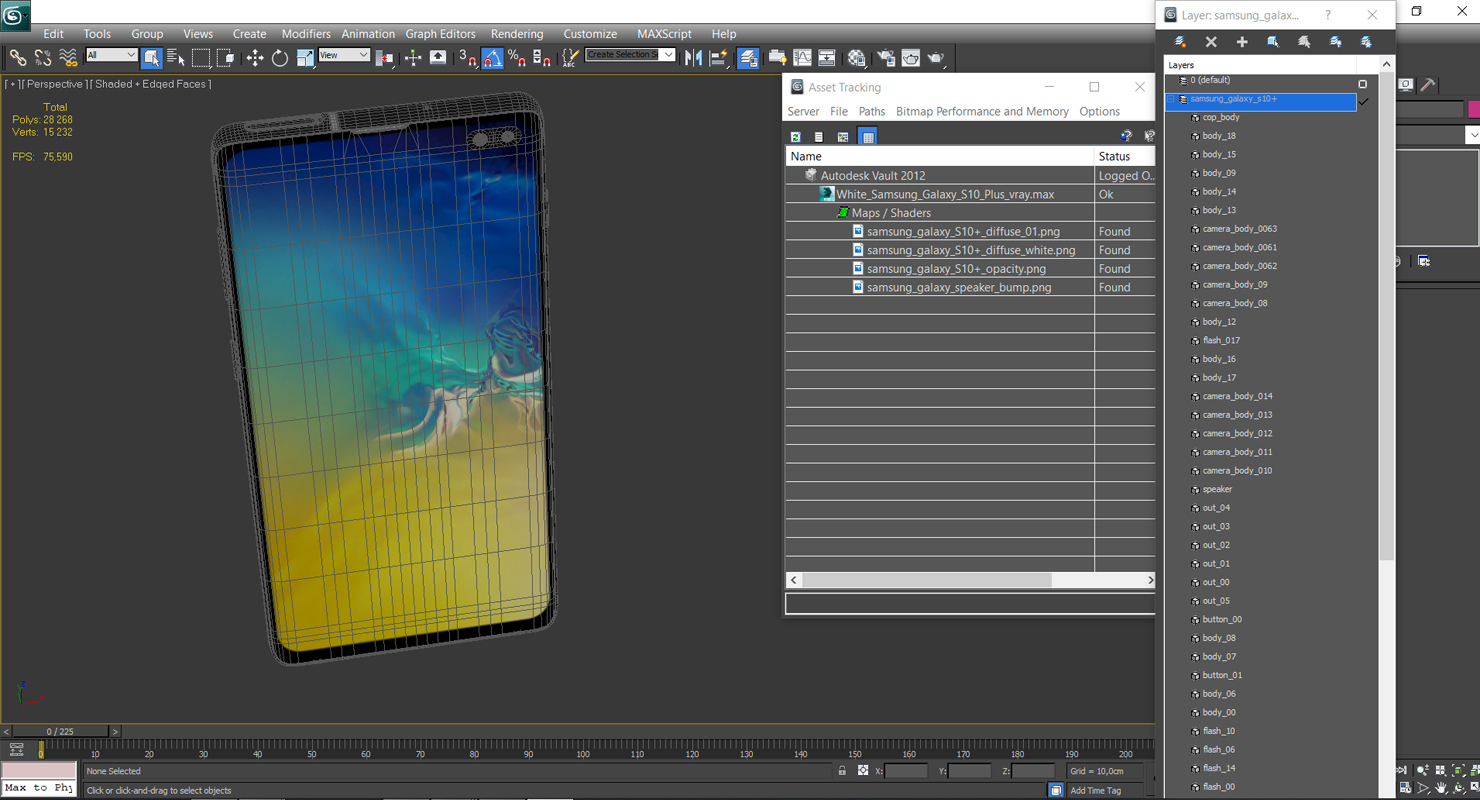The width and height of the screenshot is (1480, 800).
Task: Click the Render Production teapot icon
Action: click(935, 58)
